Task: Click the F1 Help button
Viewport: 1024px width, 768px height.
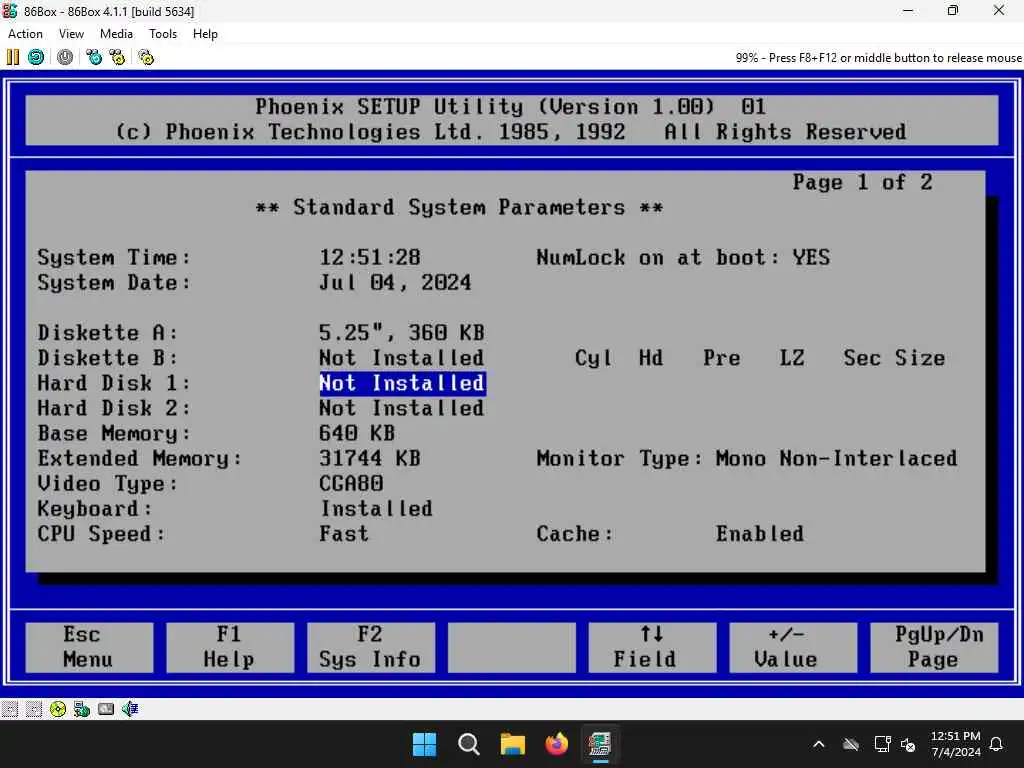Action: pos(230,647)
